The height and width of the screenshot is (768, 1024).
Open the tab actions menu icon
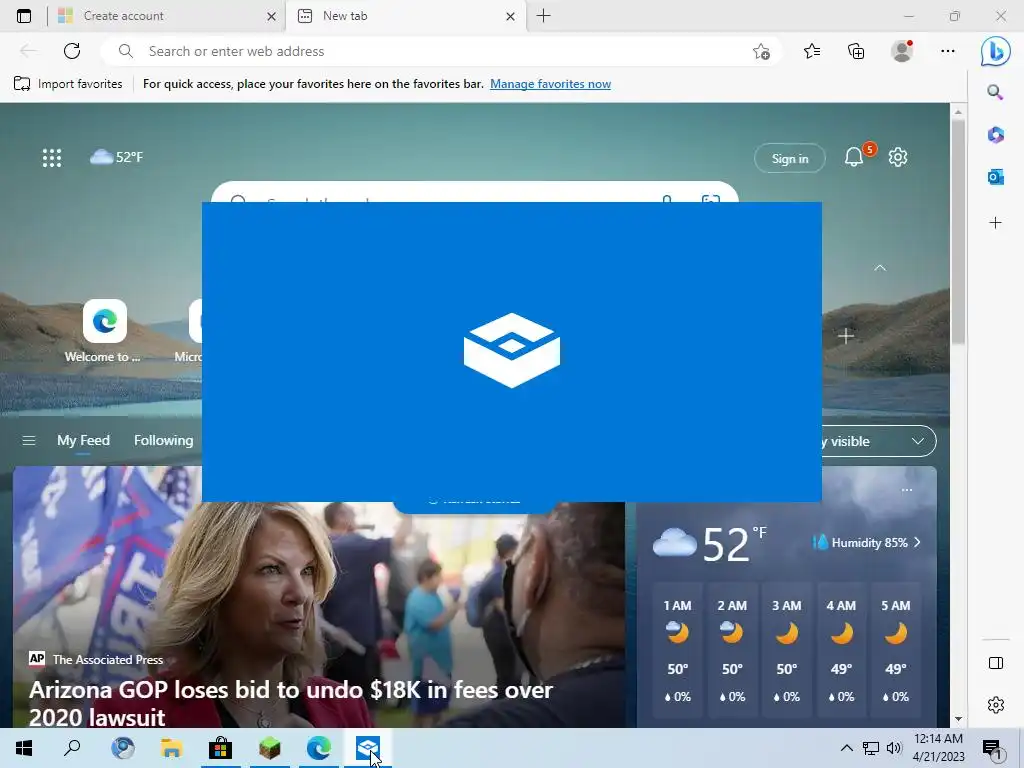pos(24,16)
